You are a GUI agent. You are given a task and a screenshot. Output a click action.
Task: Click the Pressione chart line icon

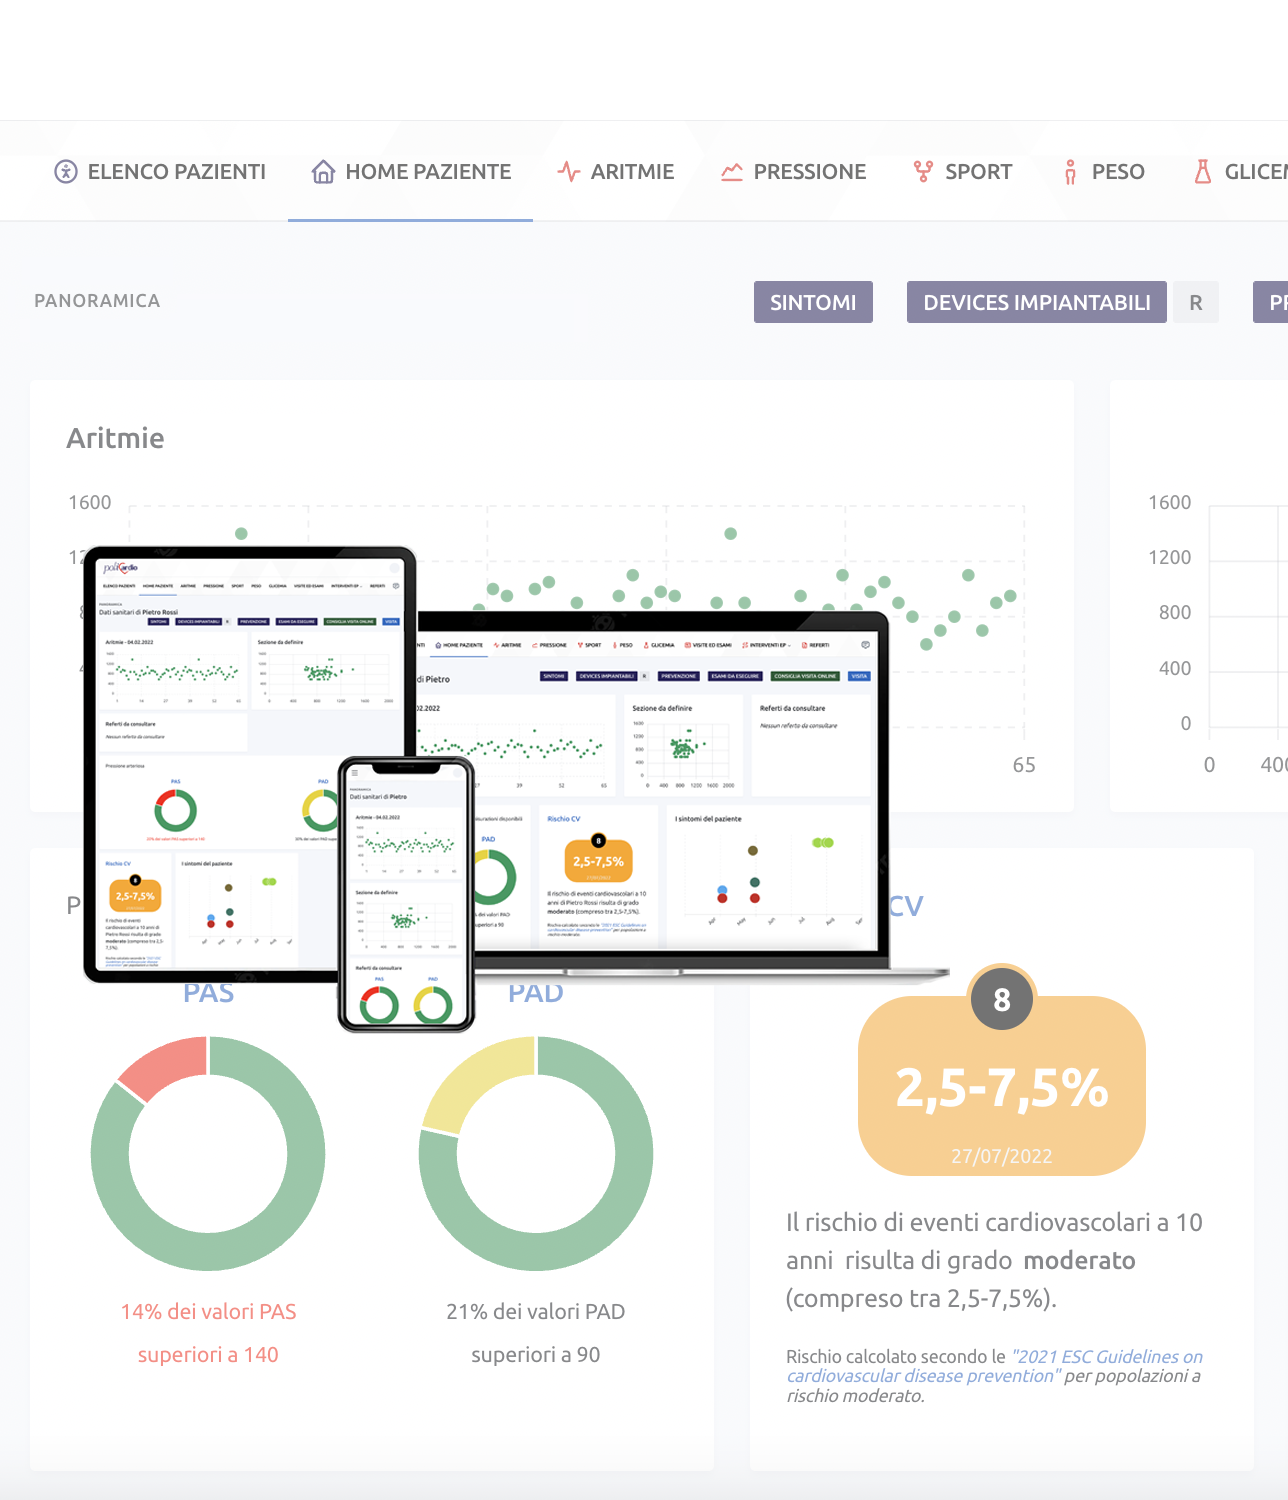[732, 172]
